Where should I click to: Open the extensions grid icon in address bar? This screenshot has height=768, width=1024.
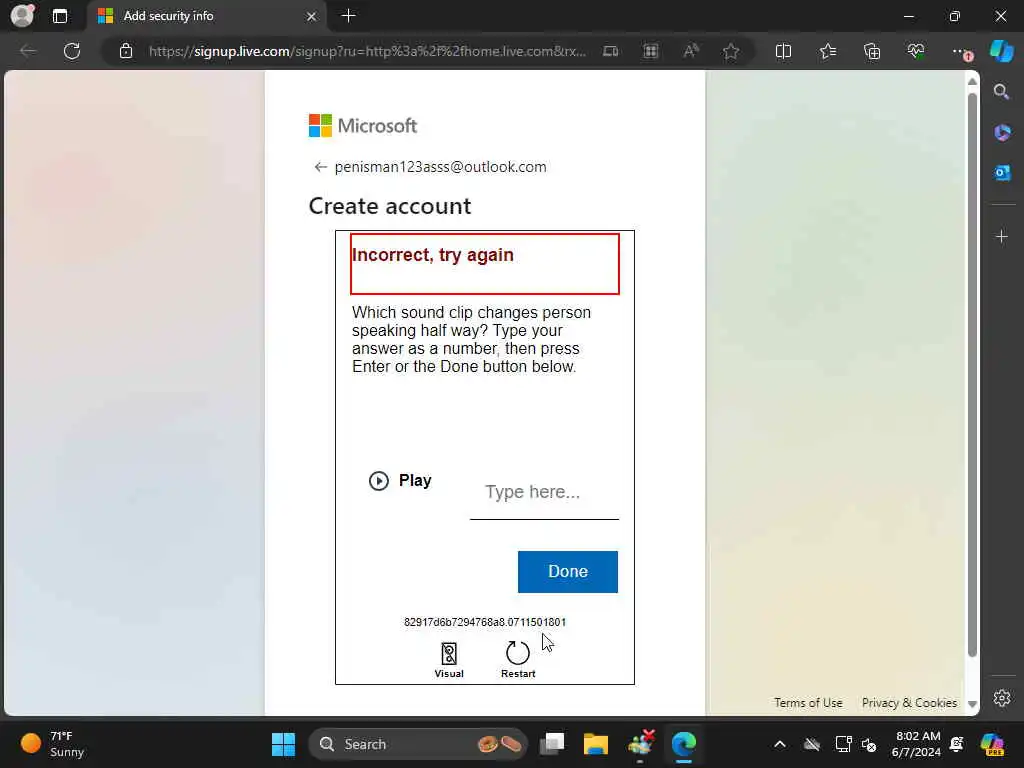pos(650,51)
